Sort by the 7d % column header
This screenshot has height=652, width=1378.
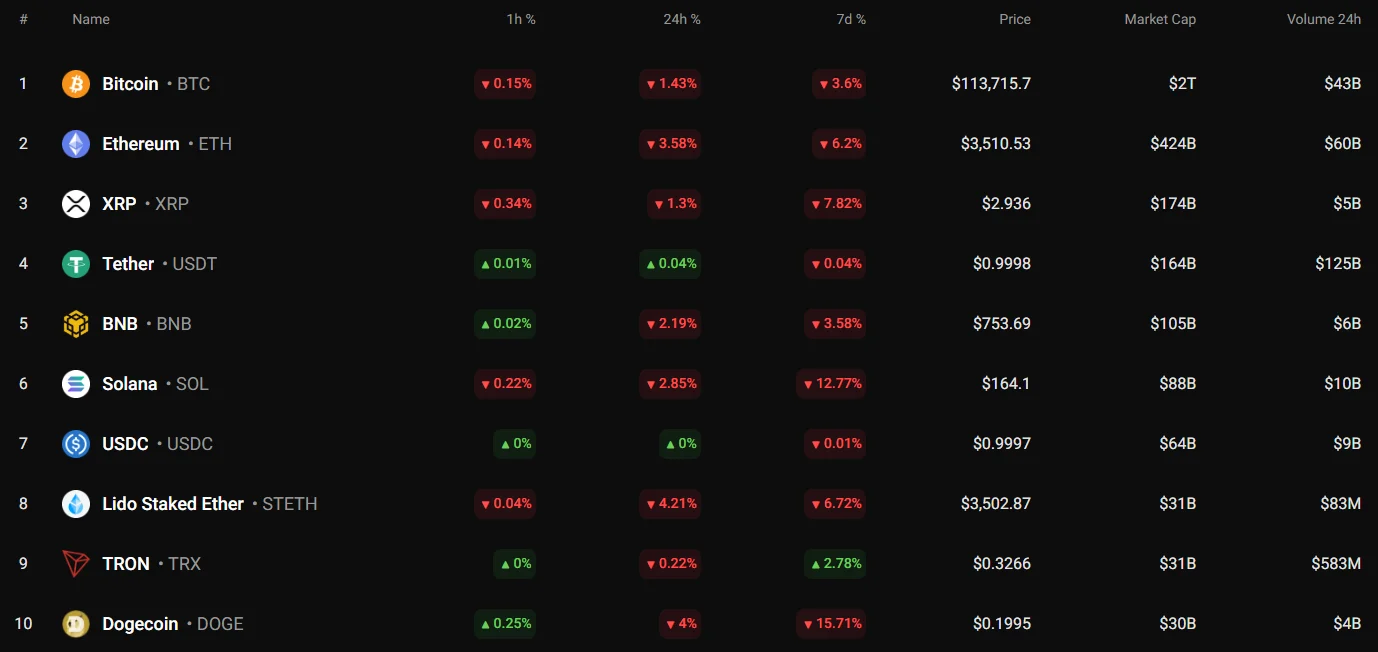tap(850, 19)
